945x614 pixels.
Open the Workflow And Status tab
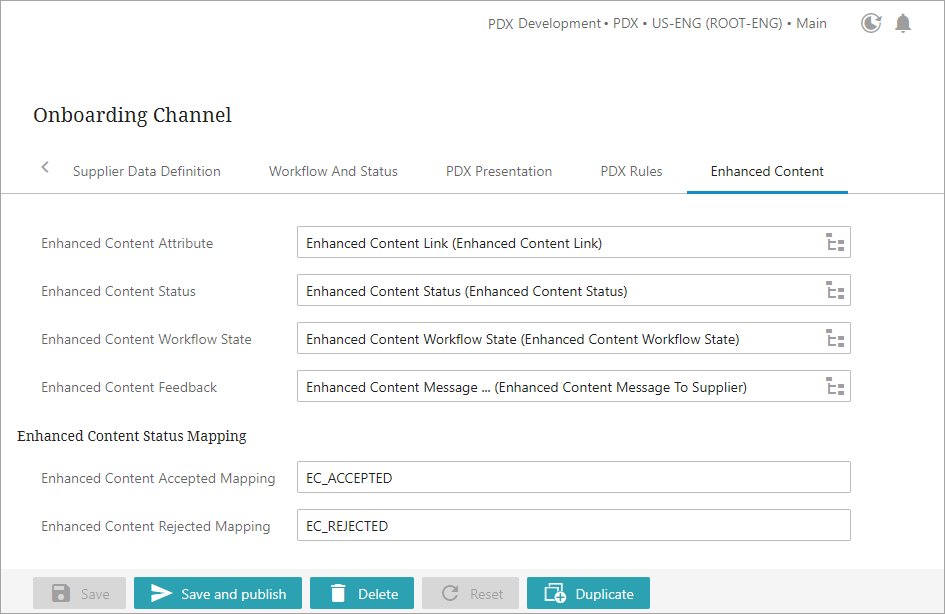point(333,171)
